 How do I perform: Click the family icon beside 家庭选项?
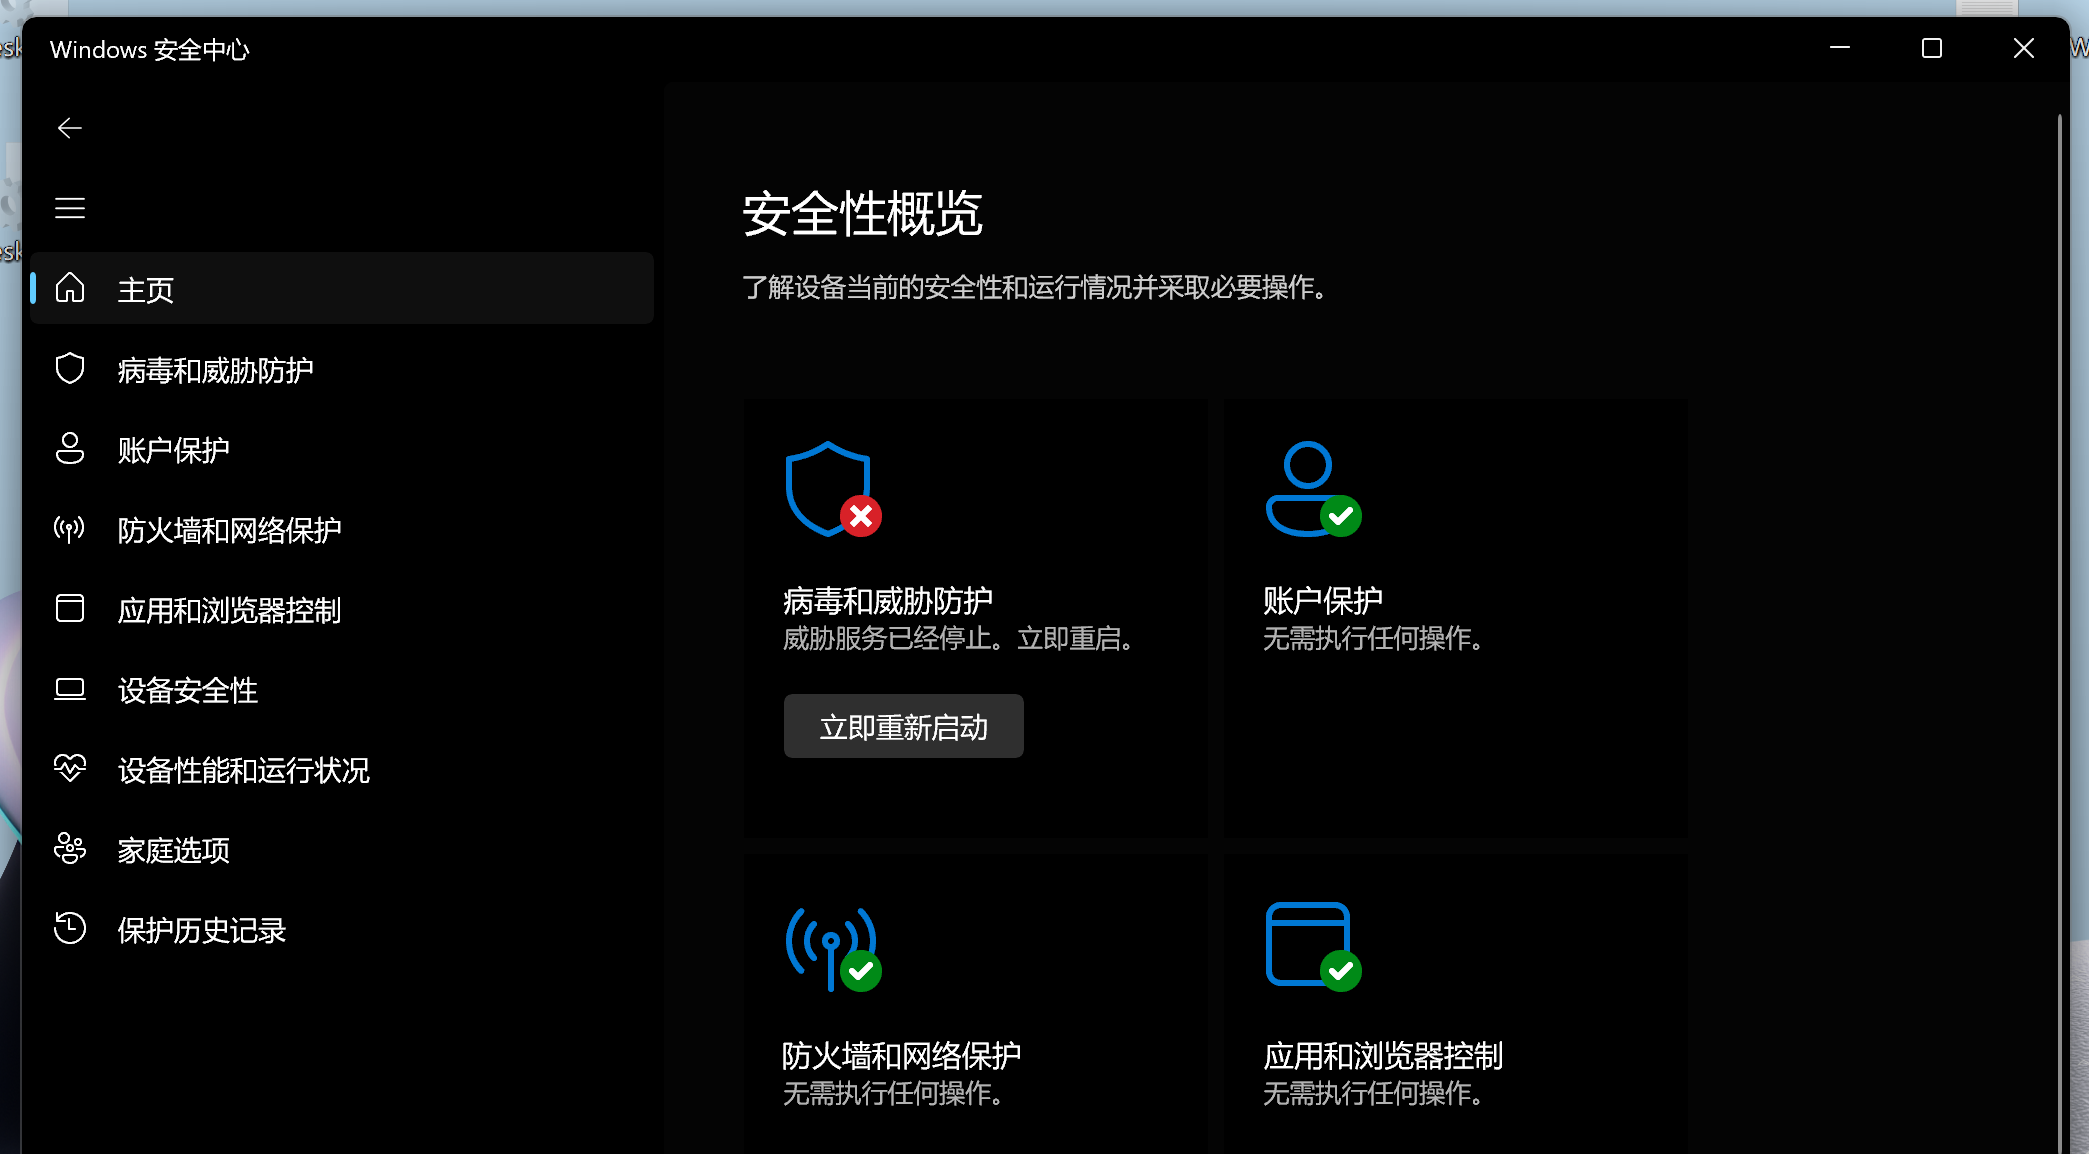pyautogui.click(x=70, y=848)
